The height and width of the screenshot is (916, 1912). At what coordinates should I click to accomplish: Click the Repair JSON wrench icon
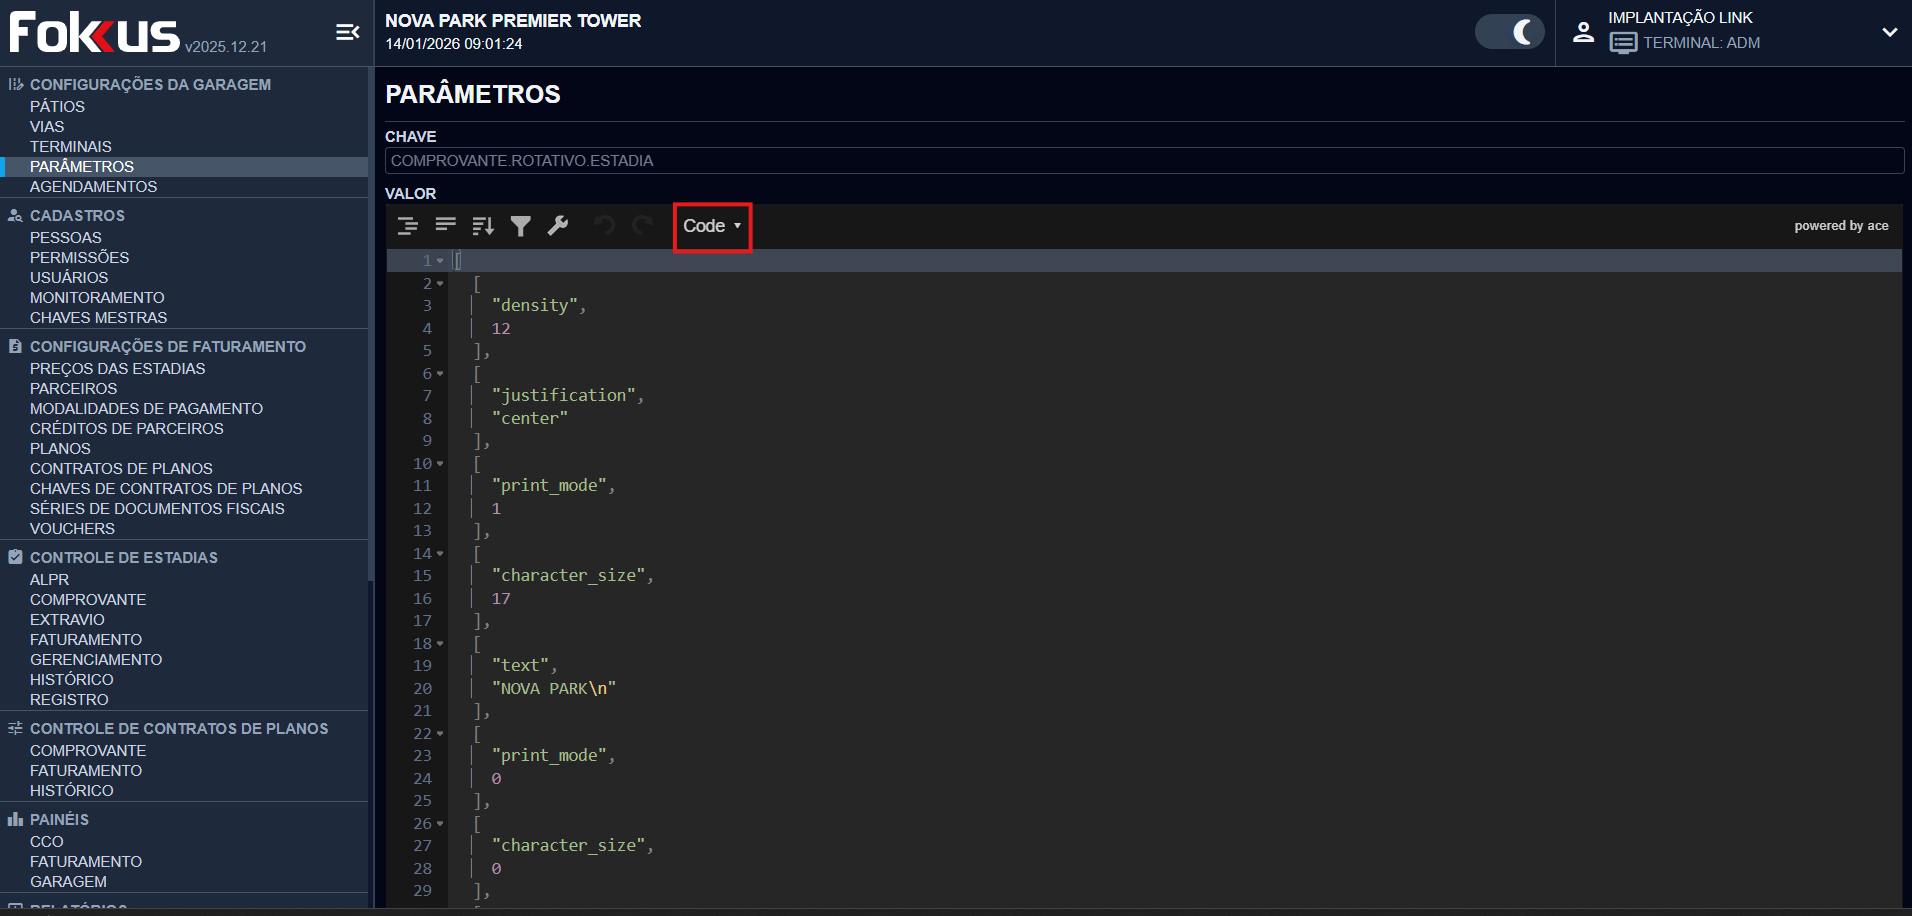(x=558, y=226)
